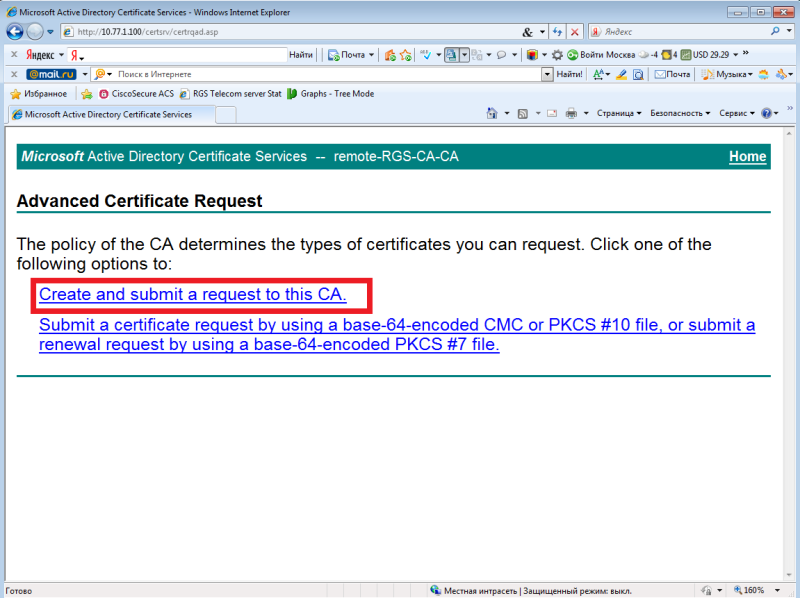Click Submit base-64-encoded certificate request link

click(x=397, y=335)
